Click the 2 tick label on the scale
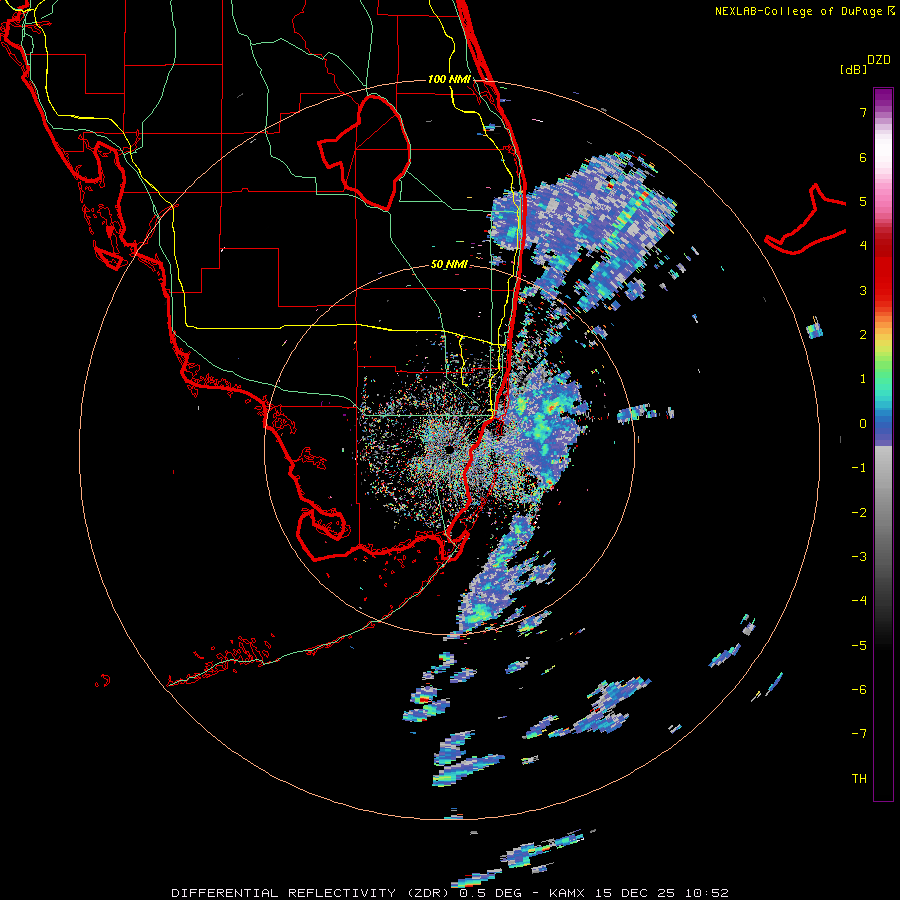 pyautogui.click(x=863, y=334)
